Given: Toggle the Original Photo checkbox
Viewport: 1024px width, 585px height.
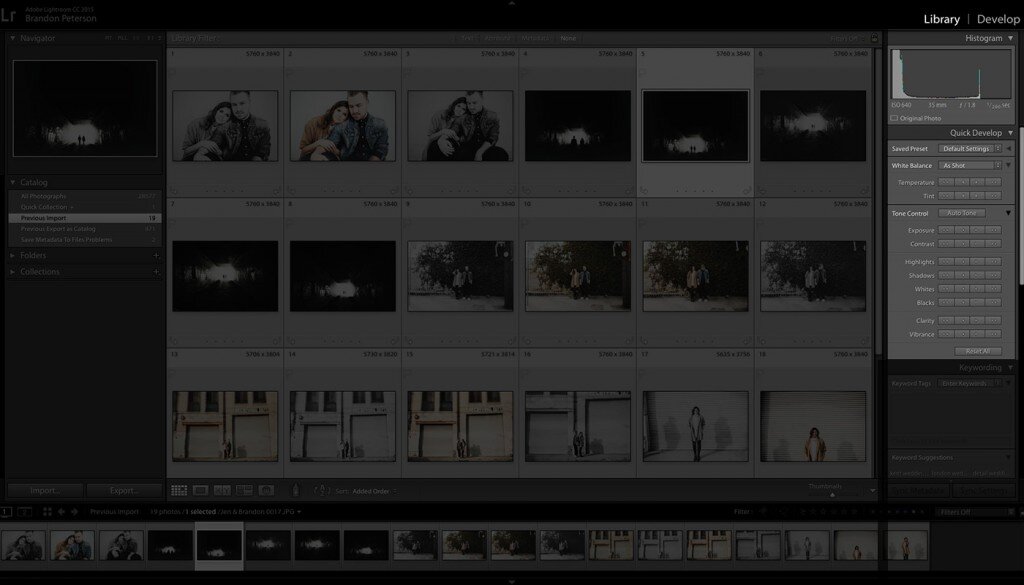Looking at the screenshot, I should 894,118.
